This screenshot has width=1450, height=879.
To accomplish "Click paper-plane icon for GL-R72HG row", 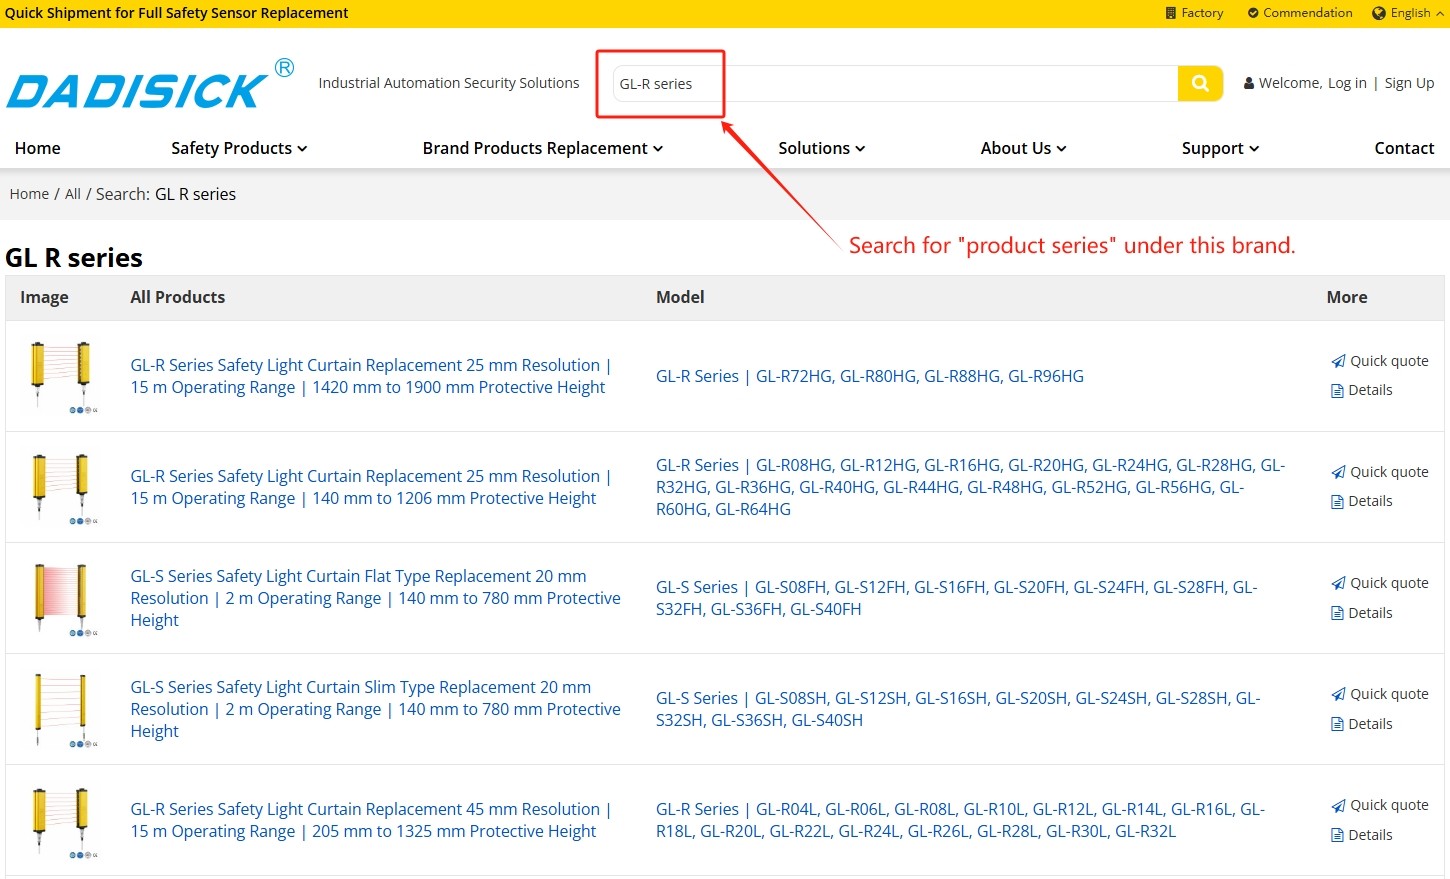I will (x=1338, y=361).
